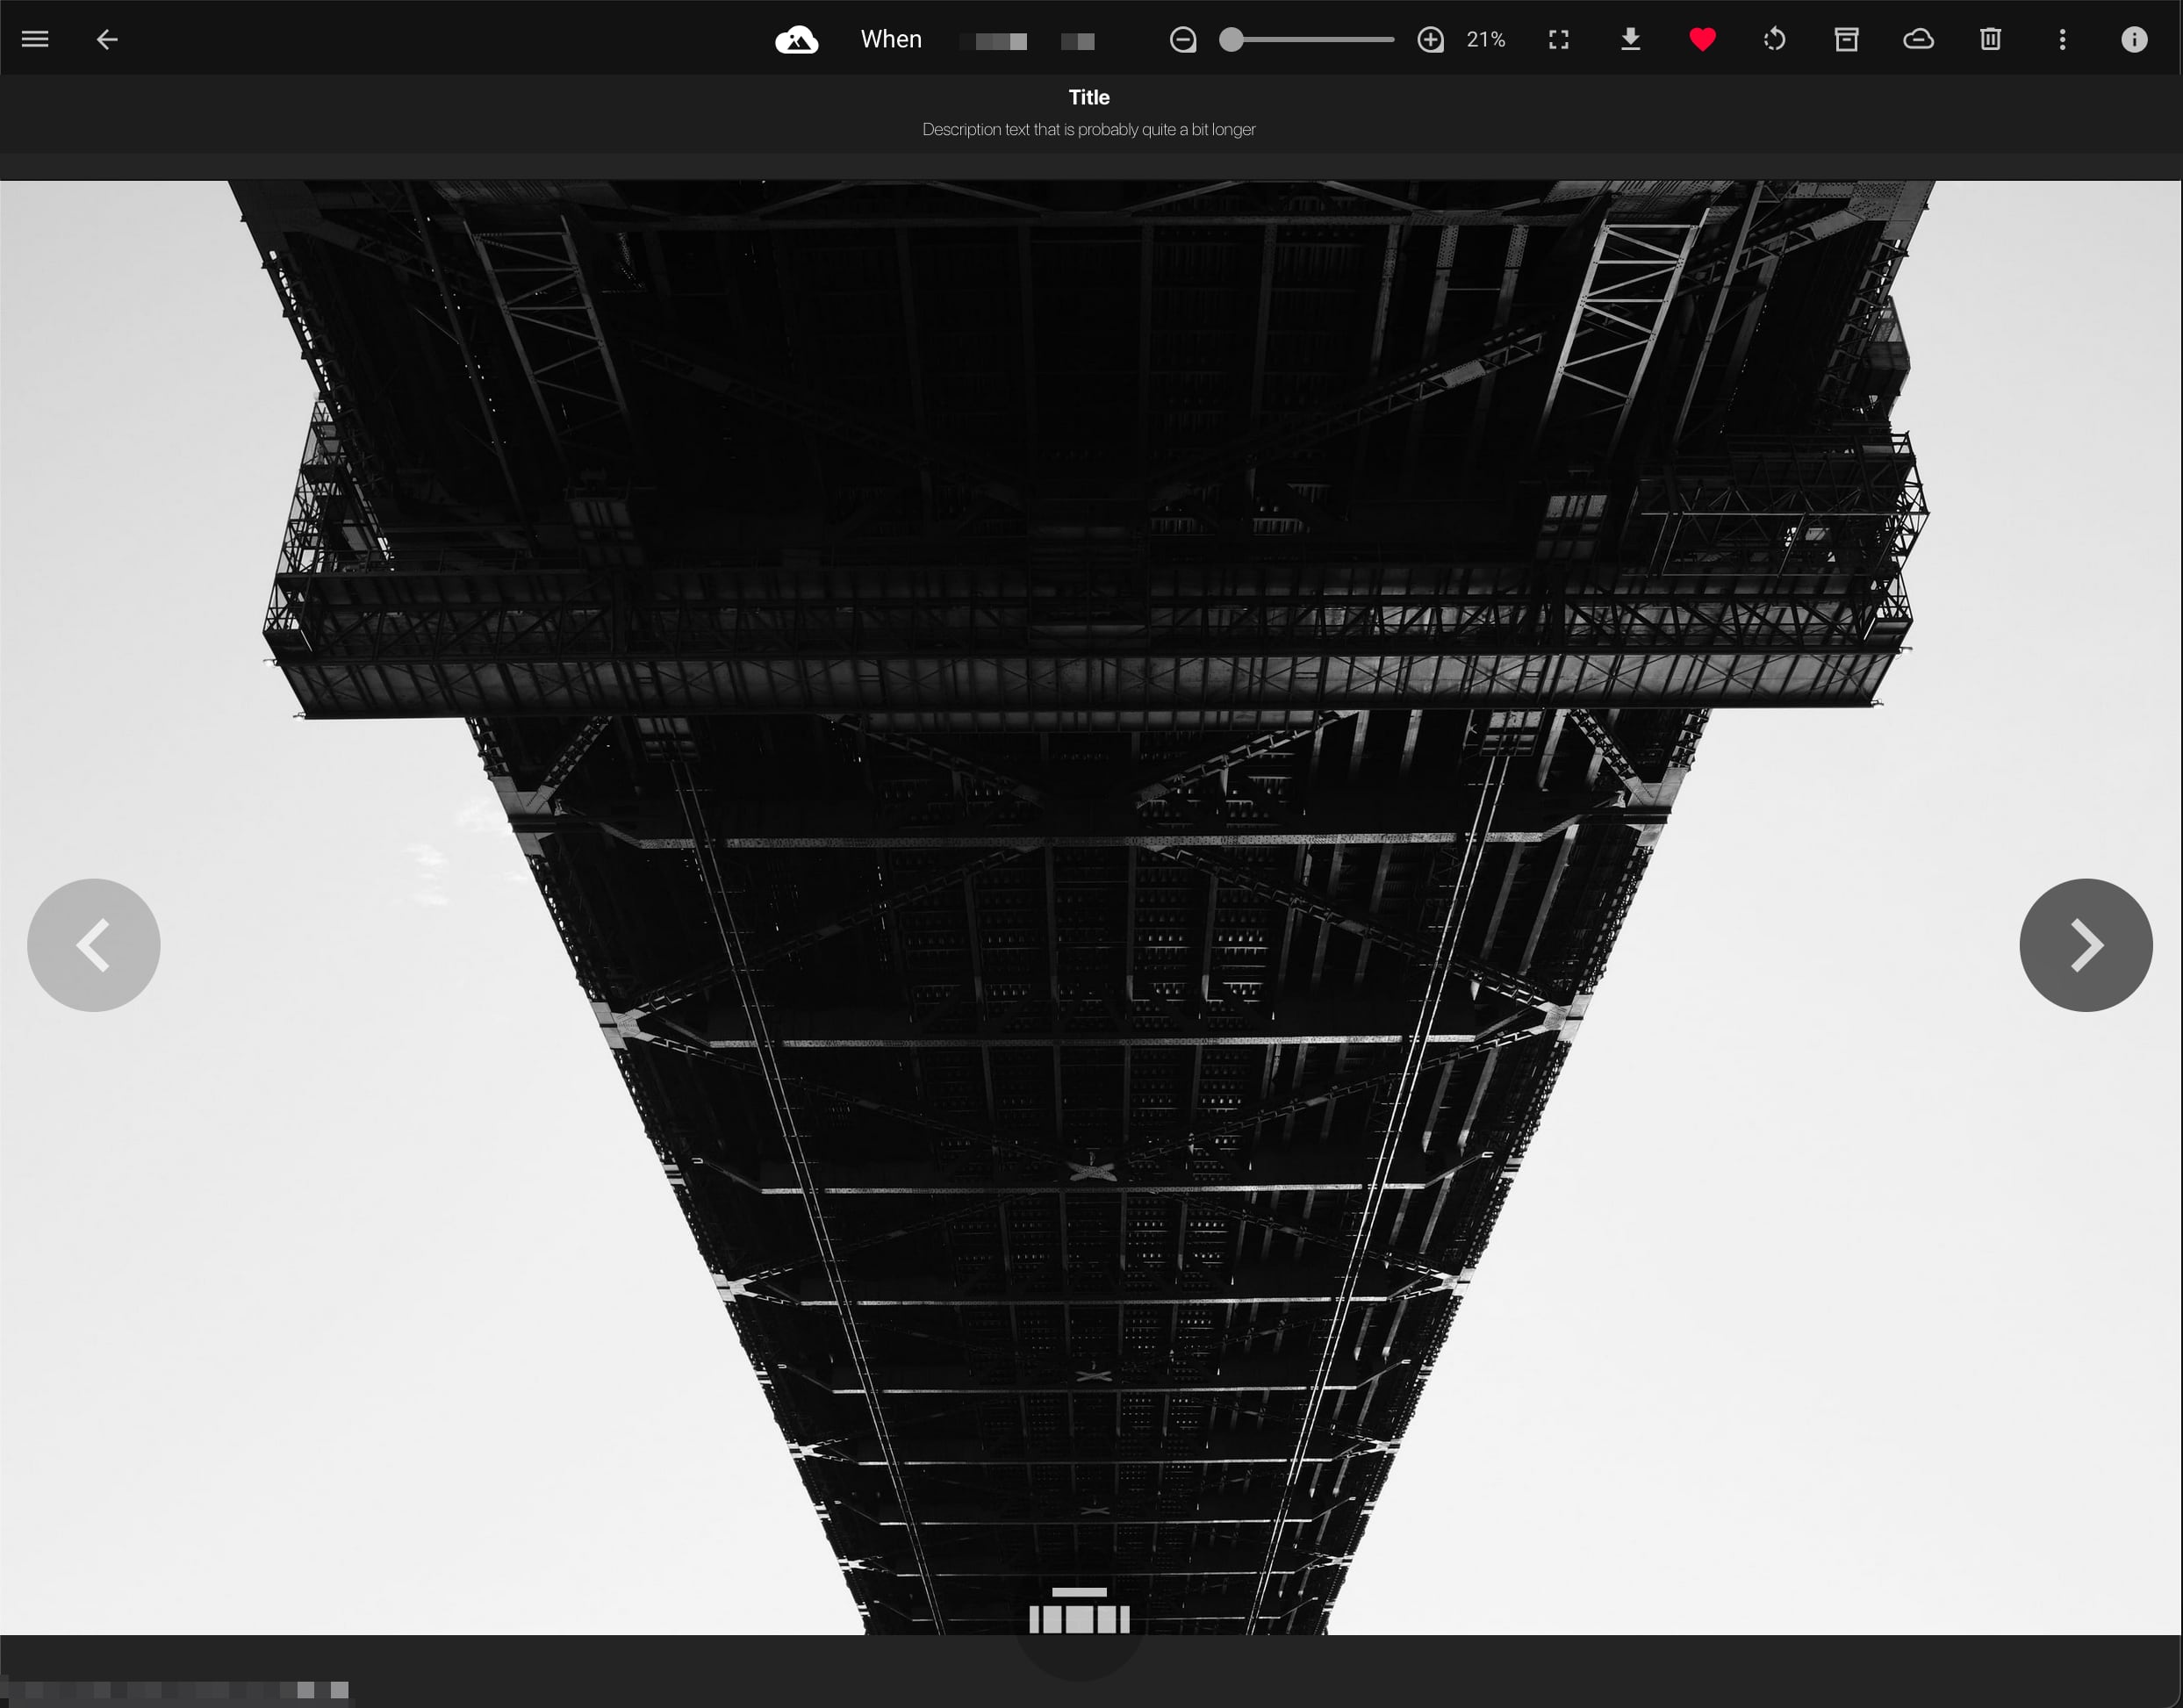Select the photo Title text

pyautogui.click(x=1089, y=97)
